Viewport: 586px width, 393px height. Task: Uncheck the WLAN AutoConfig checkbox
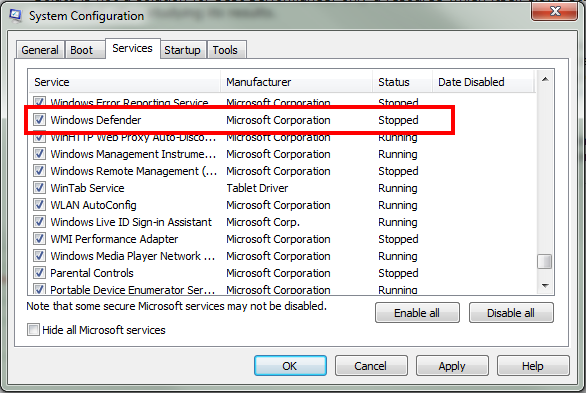[39, 205]
